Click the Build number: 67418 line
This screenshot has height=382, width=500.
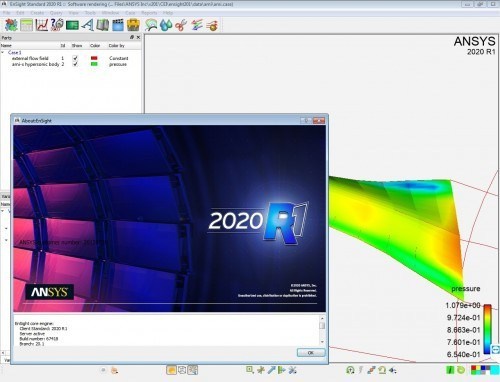pyautogui.click(x=39, y=339)
